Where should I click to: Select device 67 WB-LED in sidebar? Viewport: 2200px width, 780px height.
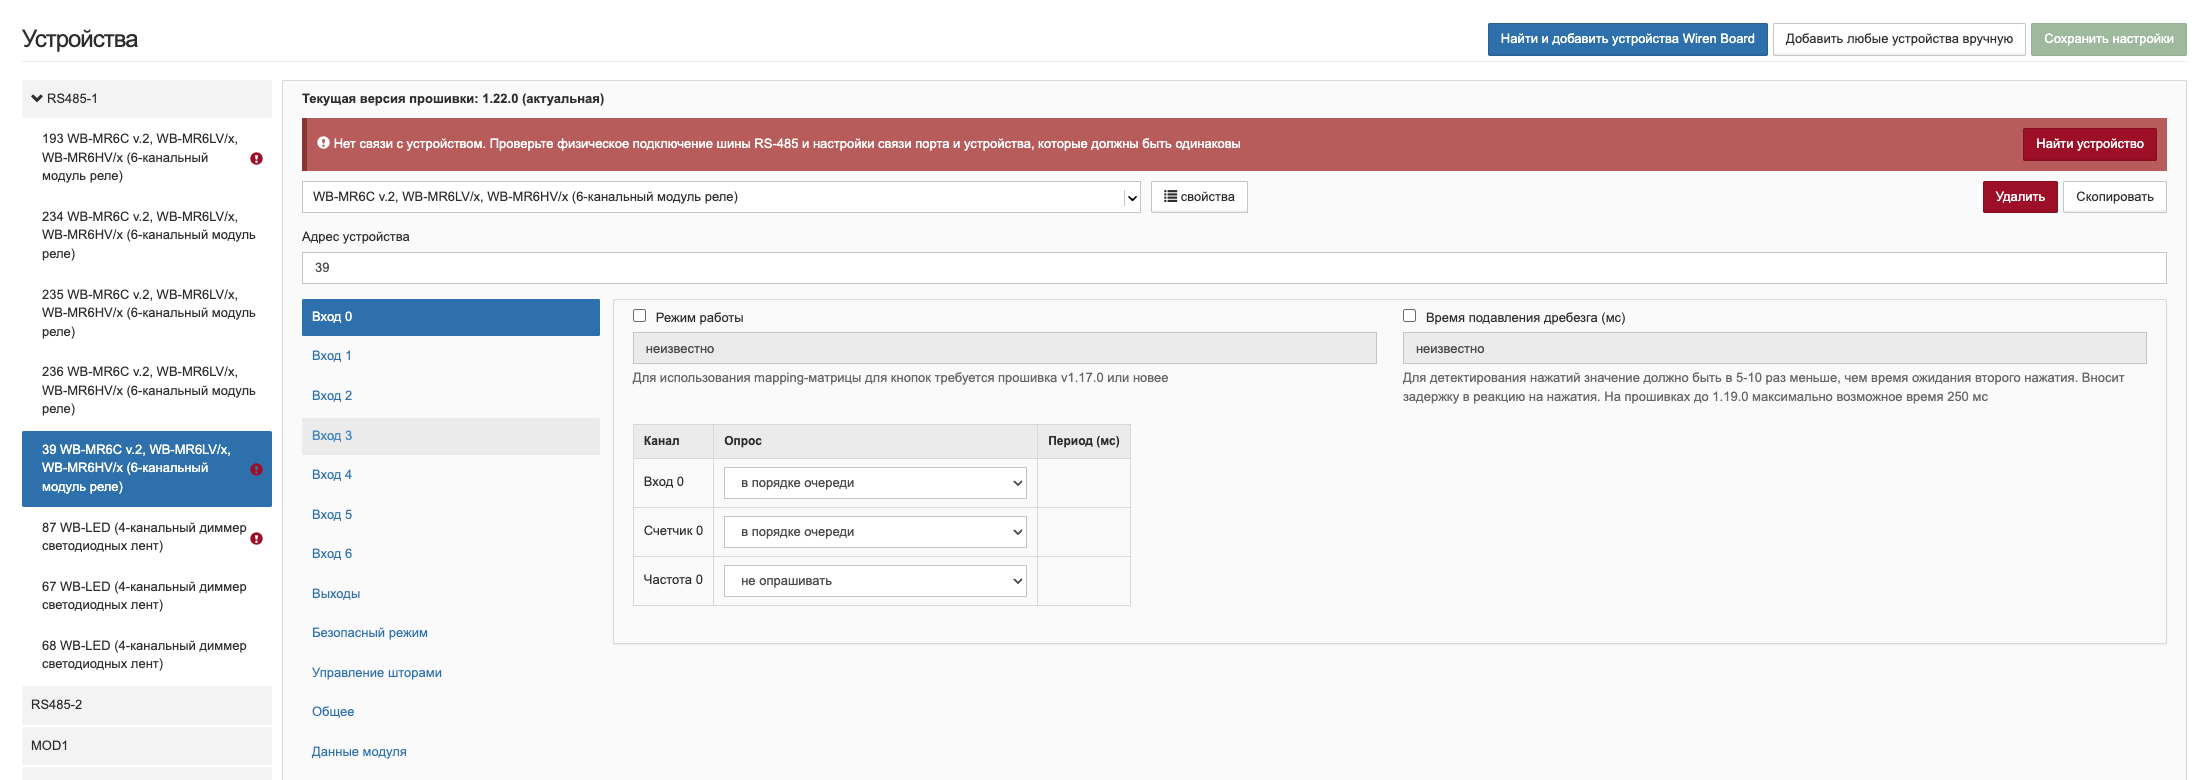coord(144,596)
